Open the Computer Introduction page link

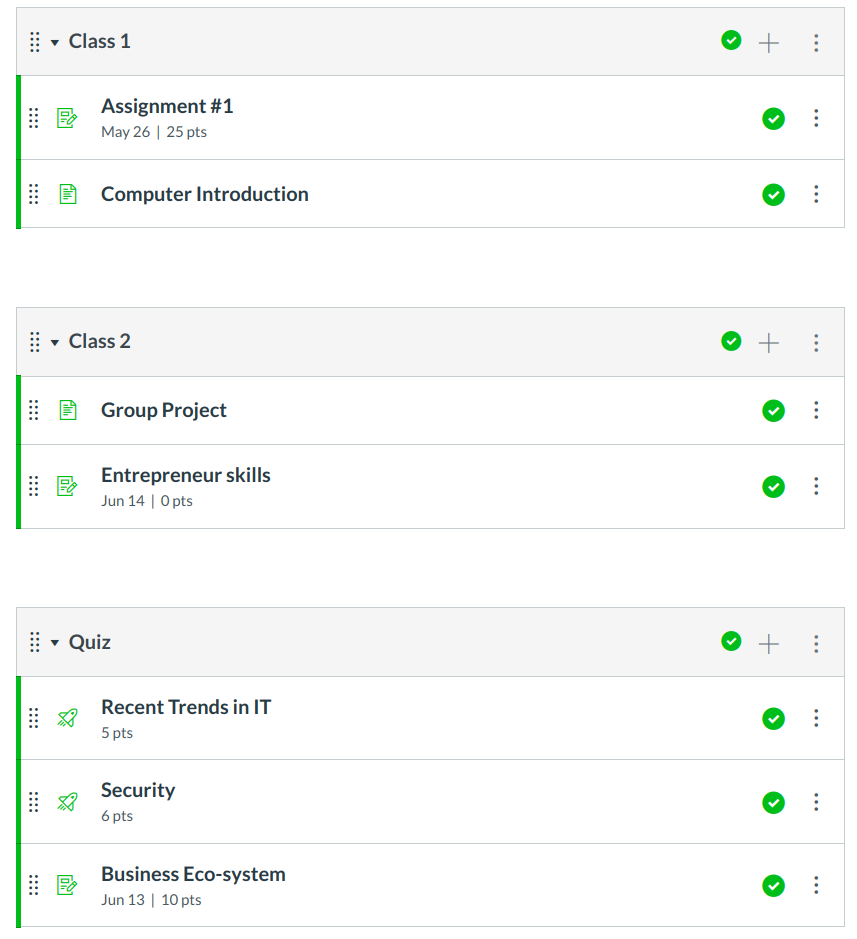(x=204, y=194)
